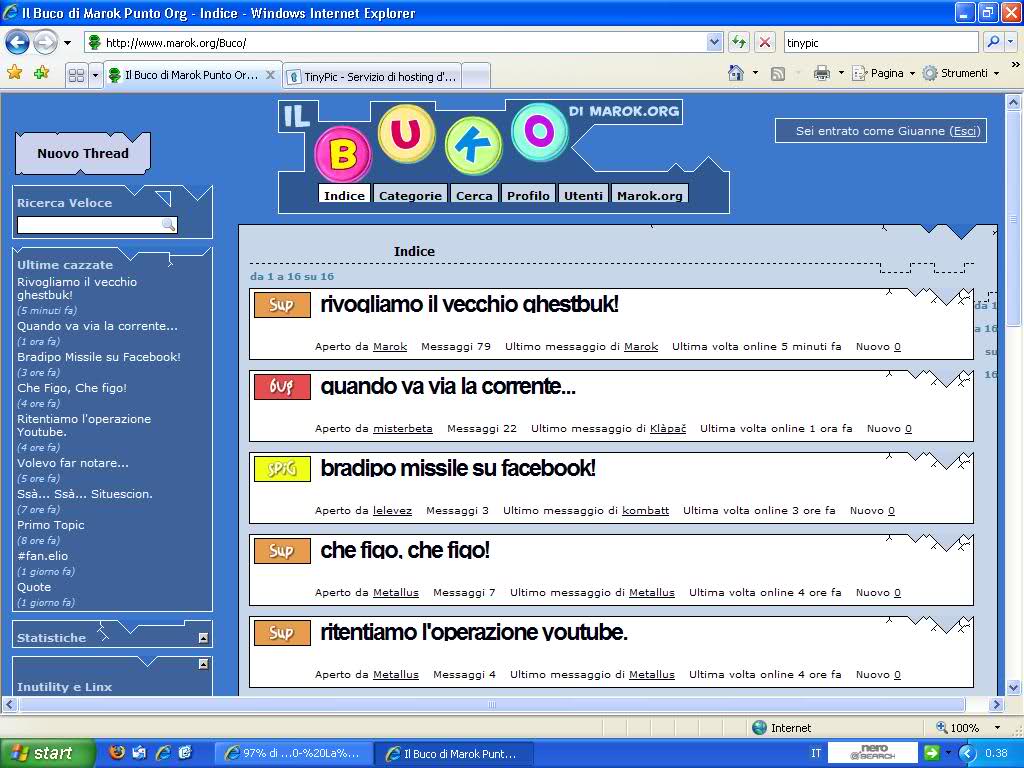Click the browser Back arrow button
The height and width of the screenshot is (768, 1024).
coord(18,43)
